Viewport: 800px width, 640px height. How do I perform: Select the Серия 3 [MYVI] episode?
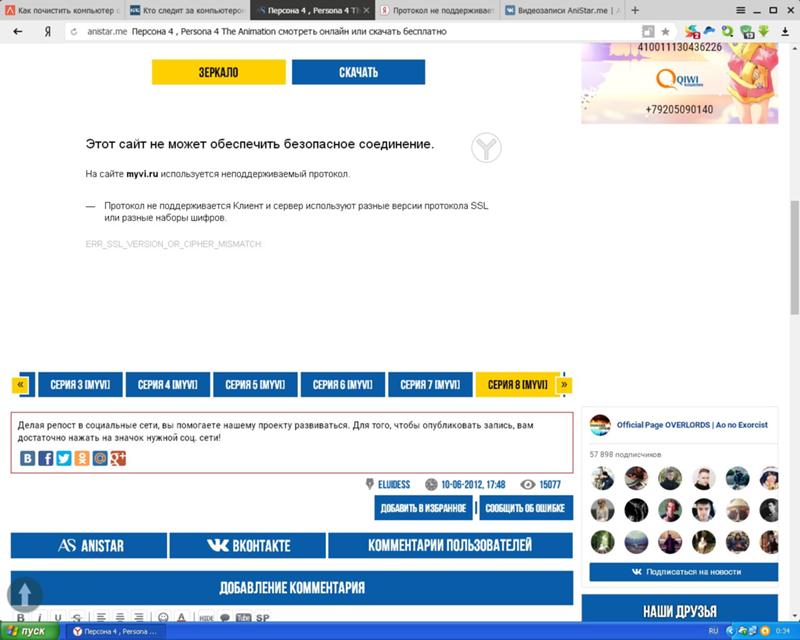click(80, 384)
